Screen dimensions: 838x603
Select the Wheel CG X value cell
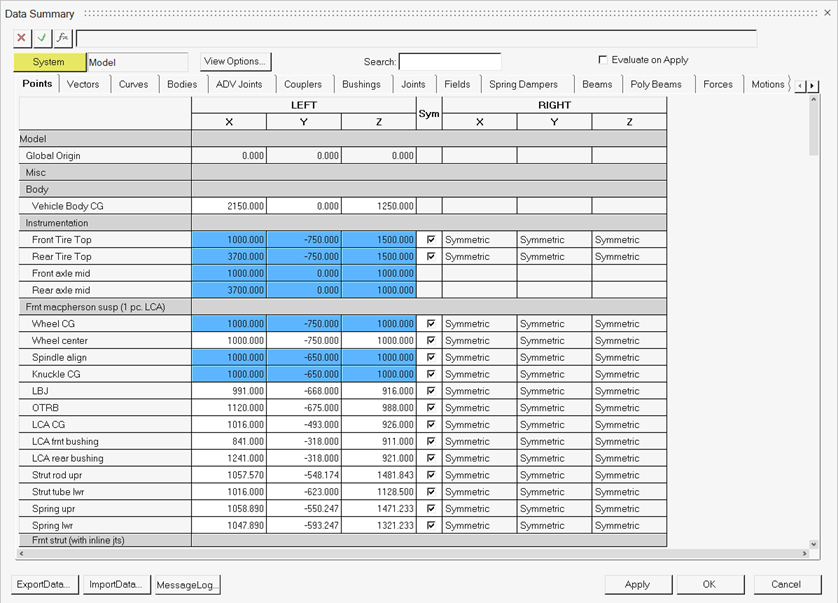(x=229, y=324)
